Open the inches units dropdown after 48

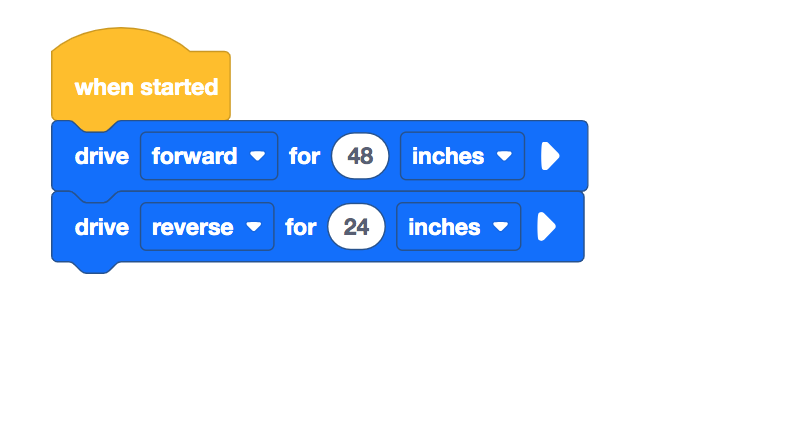[462, 156]
